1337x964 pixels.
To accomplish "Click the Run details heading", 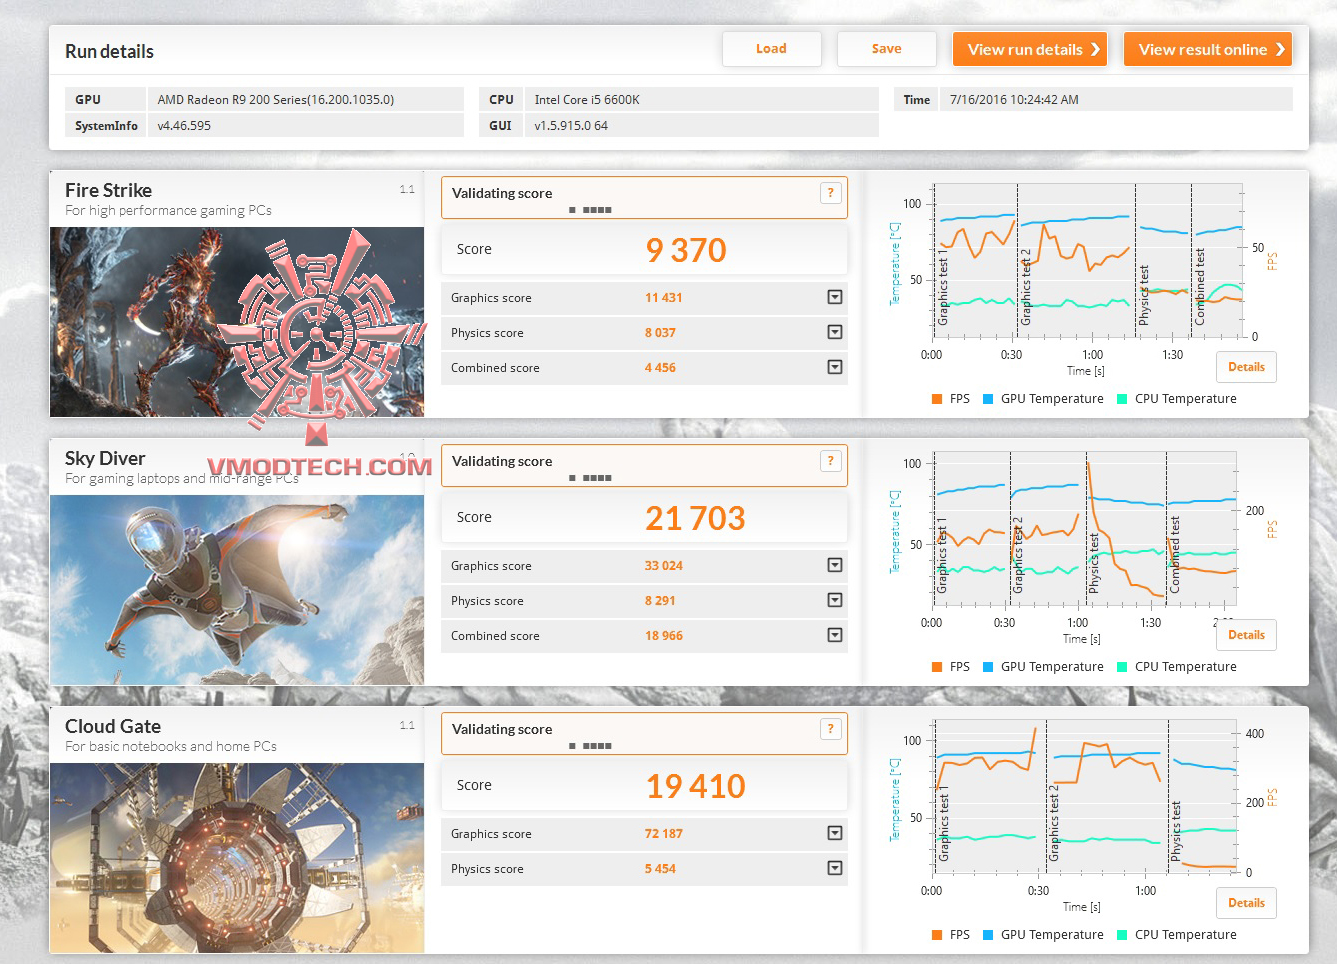I will (x=109, y=52).
